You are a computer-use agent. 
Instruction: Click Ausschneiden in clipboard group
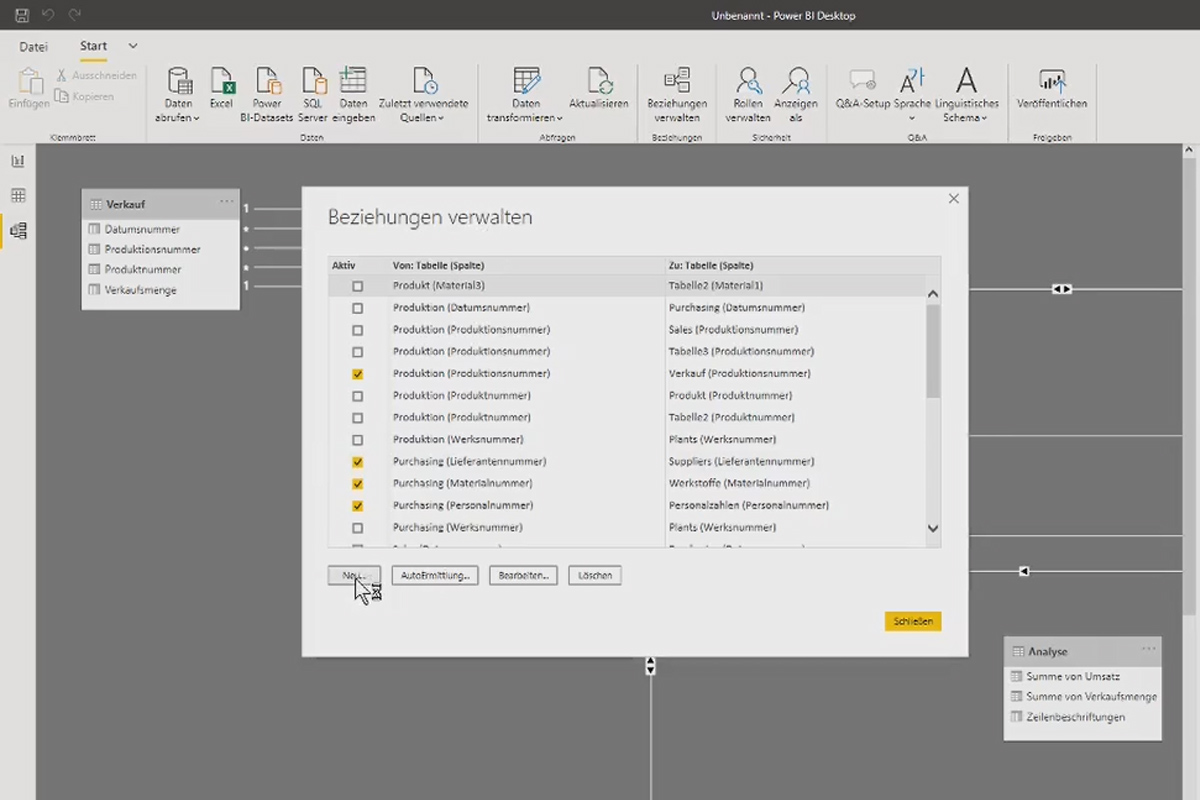click(x=97, y=75)
